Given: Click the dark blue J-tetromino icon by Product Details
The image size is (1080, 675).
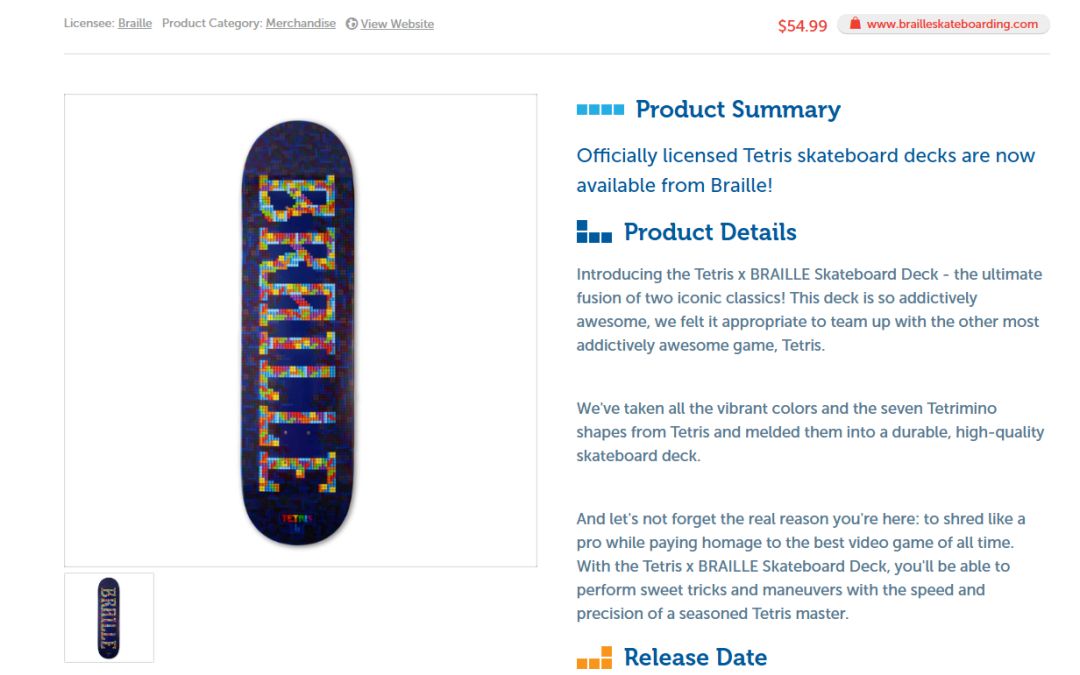Looking at the screenshot, I should tap(594, 231).
